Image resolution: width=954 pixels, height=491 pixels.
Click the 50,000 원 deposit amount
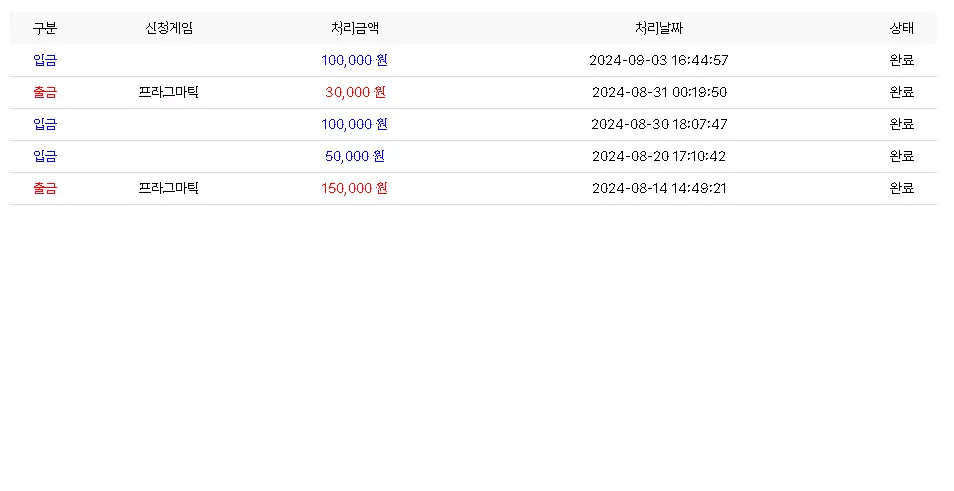(355, 156)
